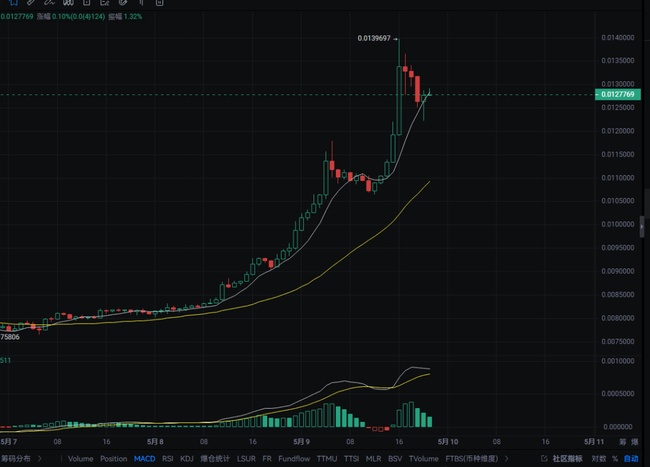Screen dimensions: 650x467
Task: Click the low price label 75806
Action: tap(10, 337)
